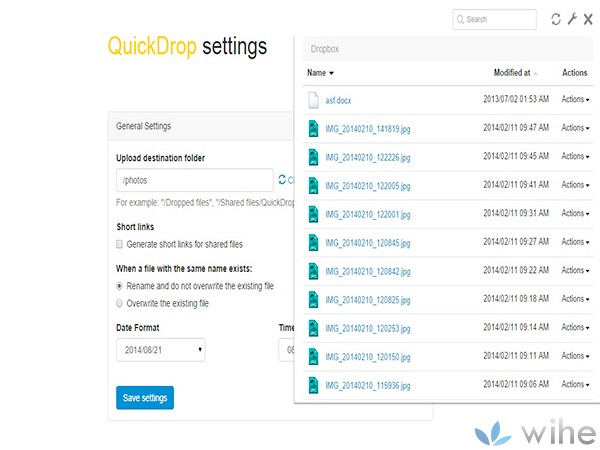The width and height of the screenshot is (600, 450).
Task: Click the image icon for IMG_20140210_122001.jpg
Action: click(x=313, y=214)
